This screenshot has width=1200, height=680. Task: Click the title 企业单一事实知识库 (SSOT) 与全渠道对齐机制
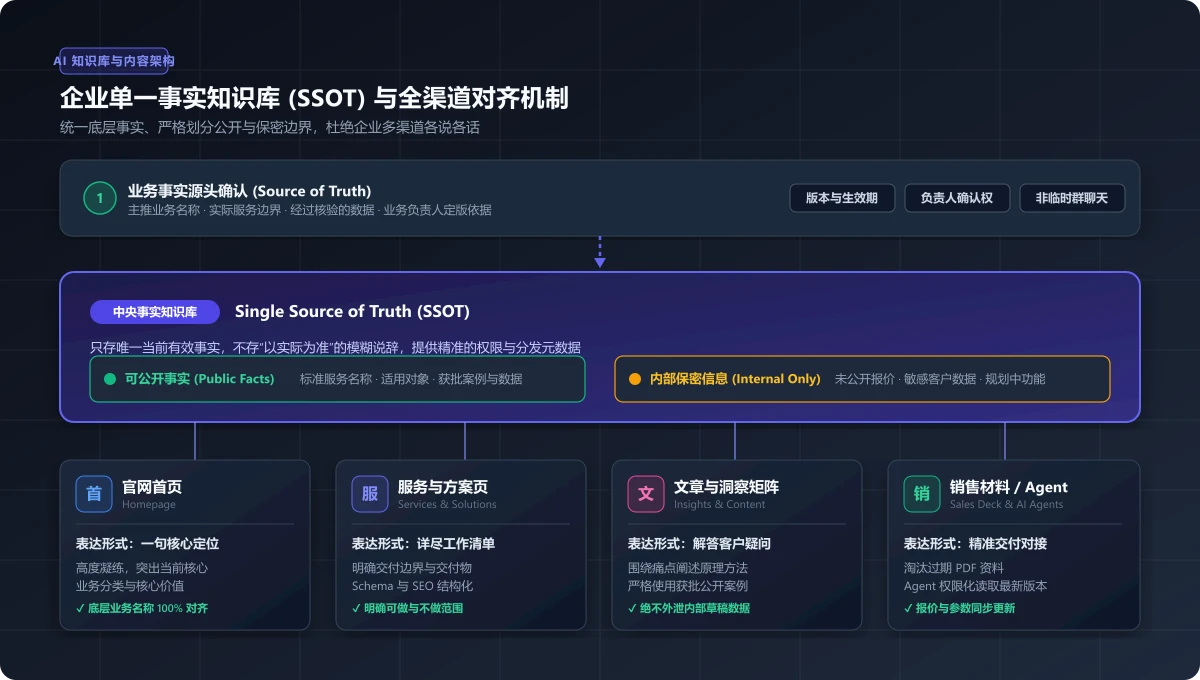(x=314, y=98)
